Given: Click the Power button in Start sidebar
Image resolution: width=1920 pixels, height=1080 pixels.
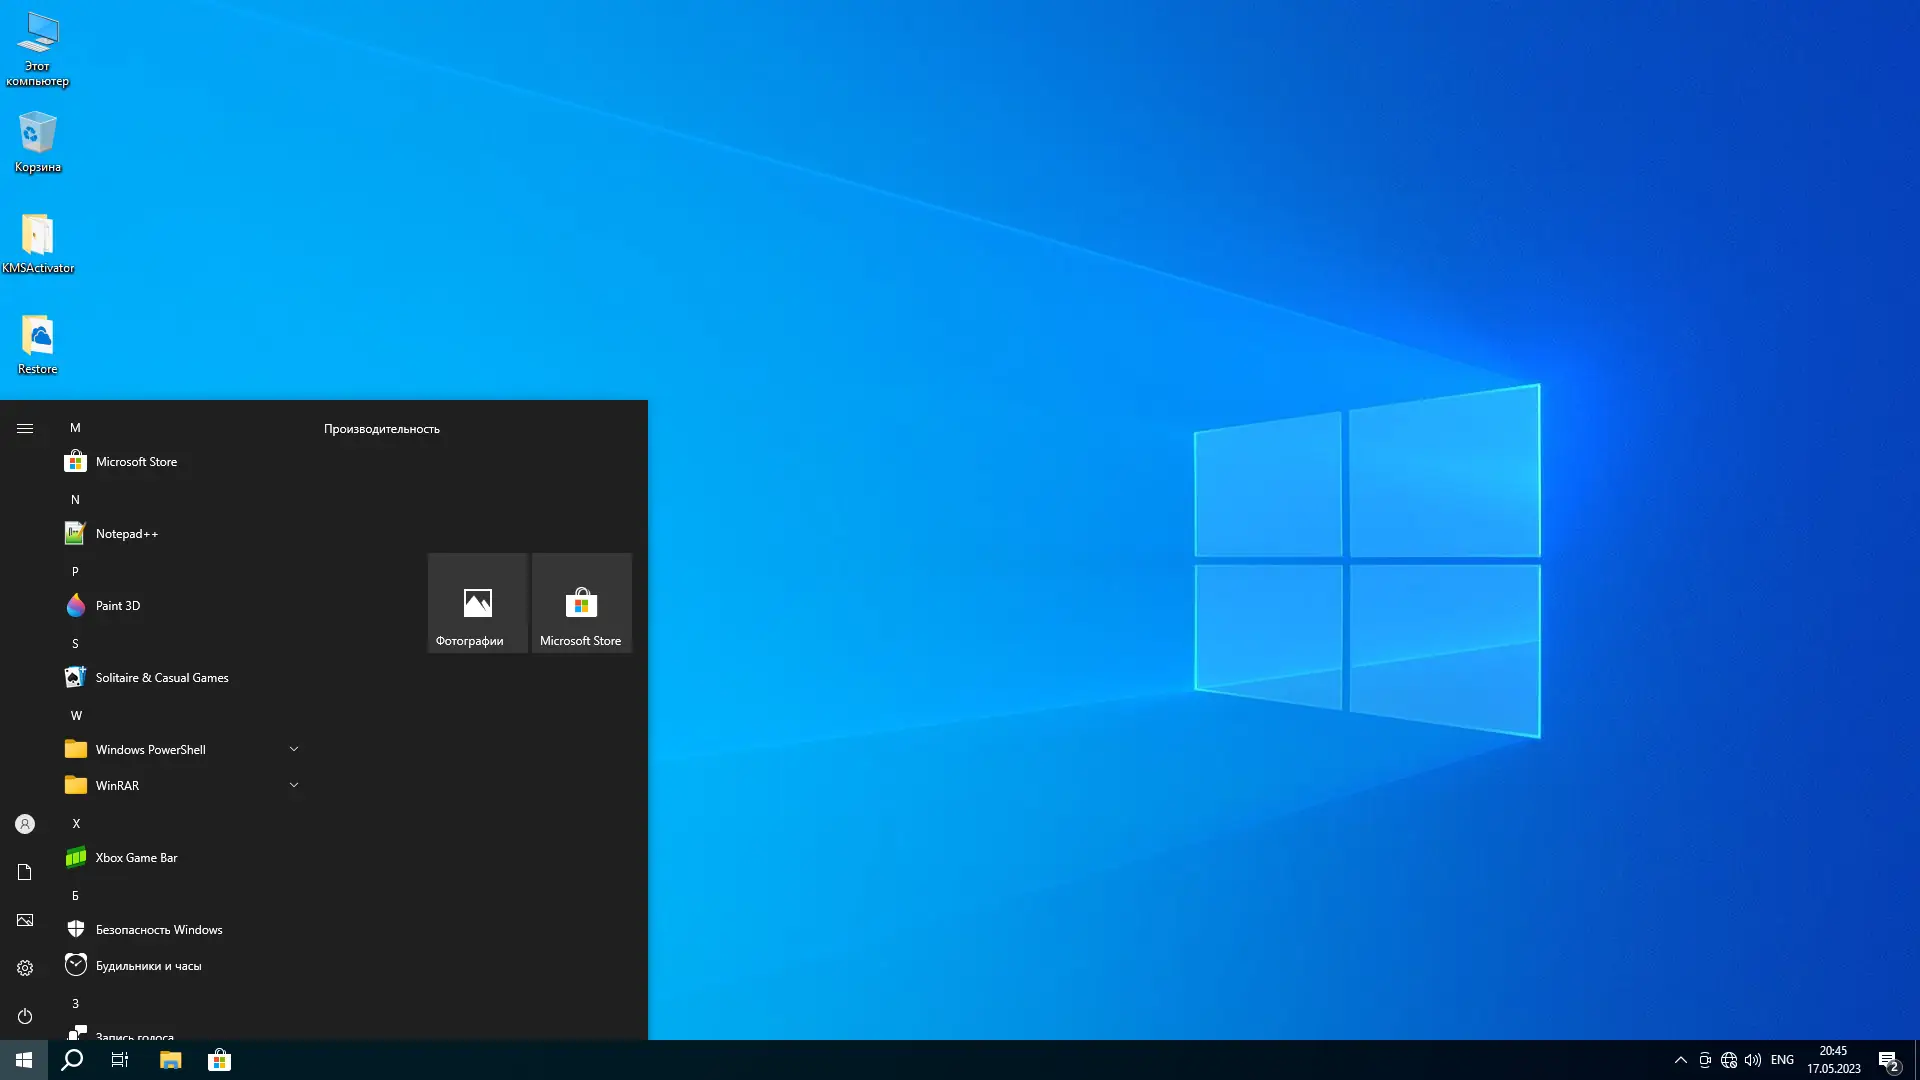Looking at the screenshot, I should [x=25, y=1016].
